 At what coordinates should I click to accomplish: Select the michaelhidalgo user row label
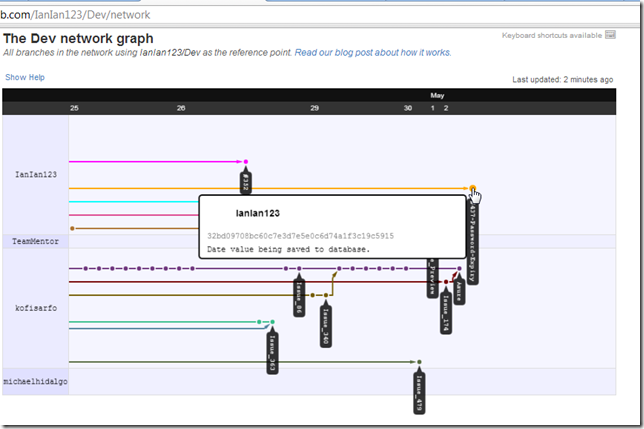coord(36,381)
